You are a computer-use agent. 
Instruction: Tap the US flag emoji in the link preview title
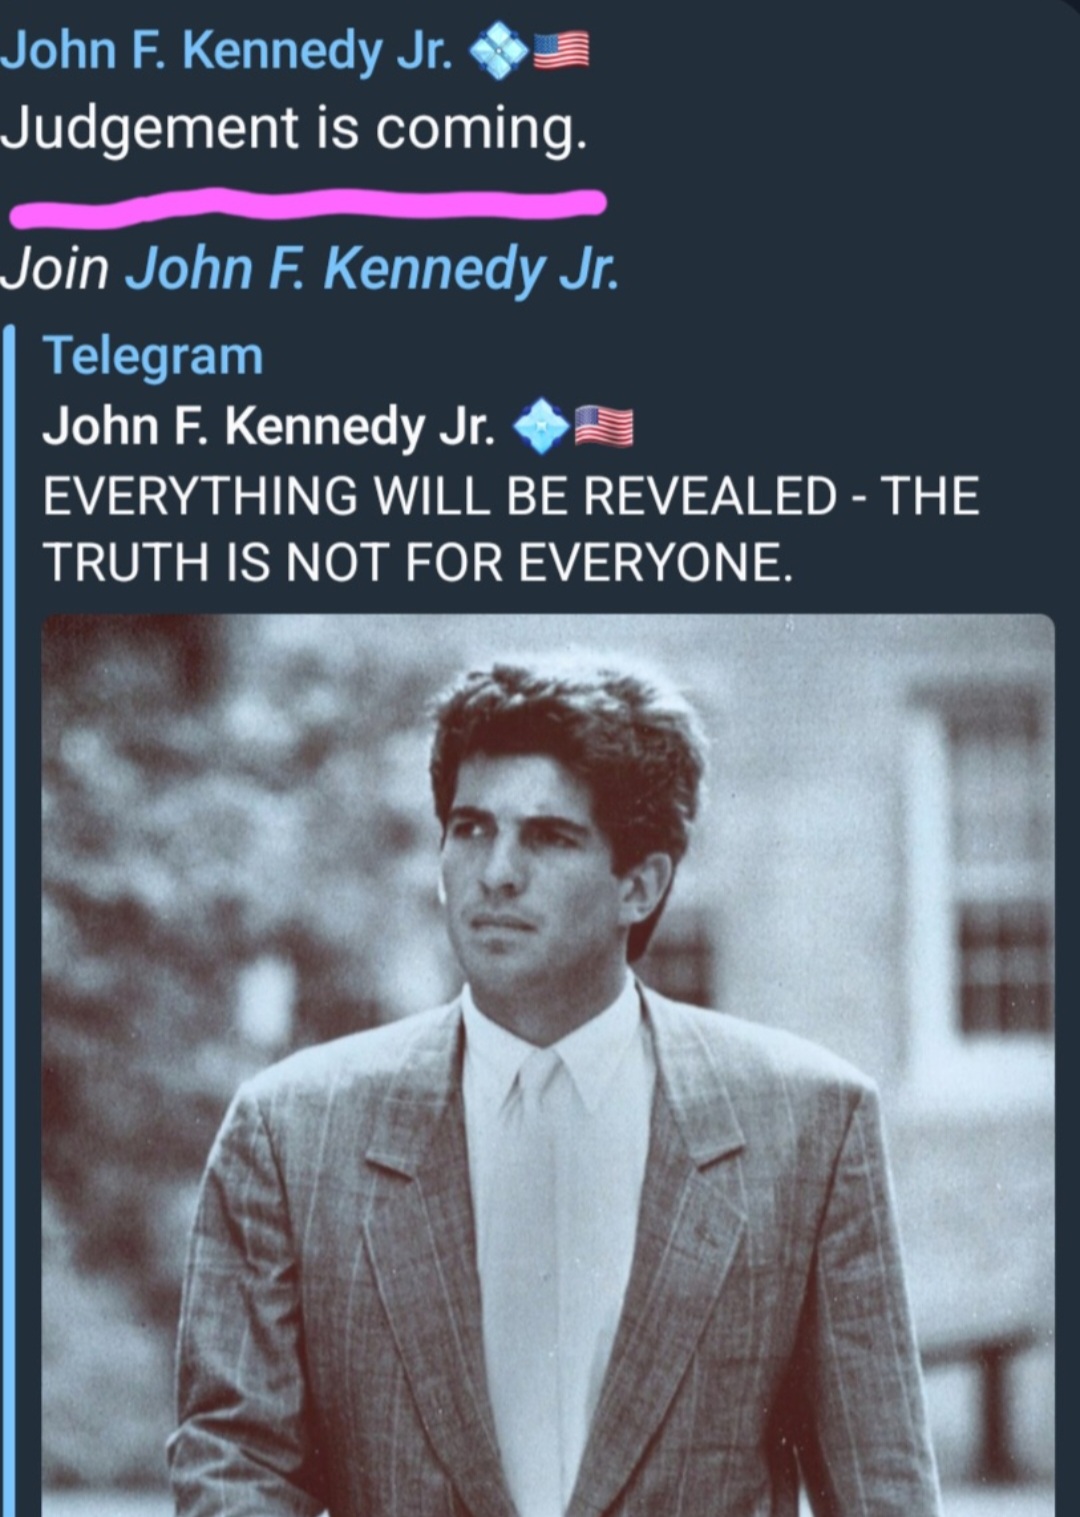[x=604, y=427]
